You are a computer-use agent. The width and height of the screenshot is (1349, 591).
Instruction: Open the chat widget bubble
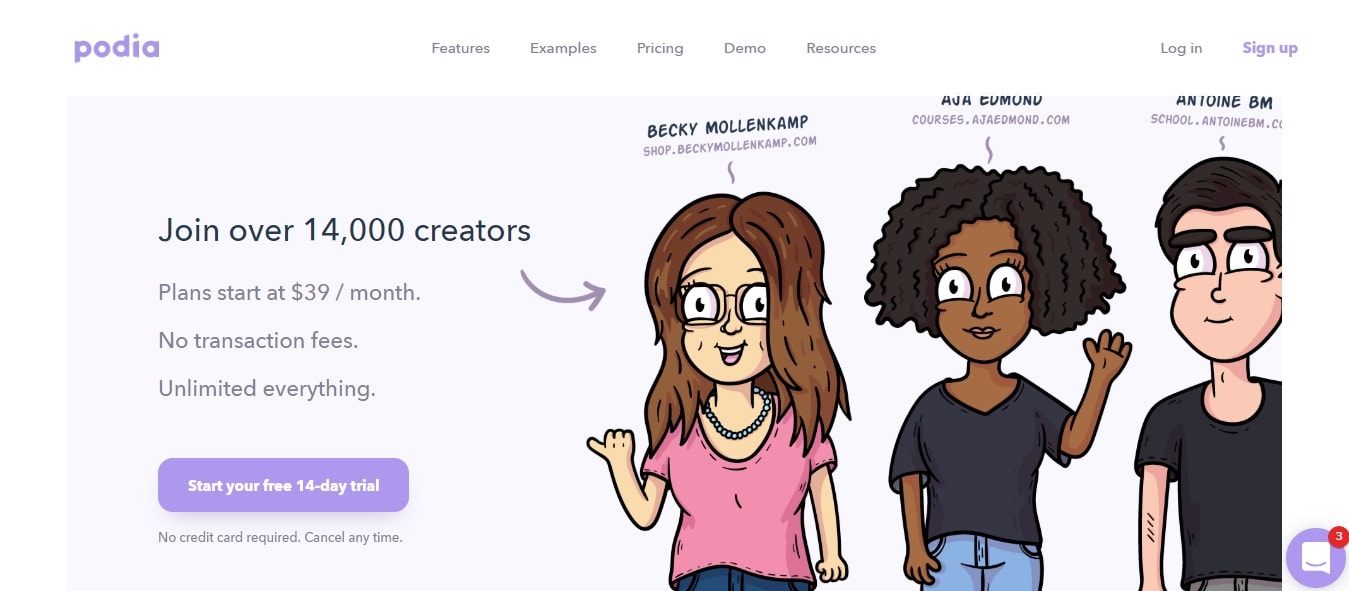1316,558
